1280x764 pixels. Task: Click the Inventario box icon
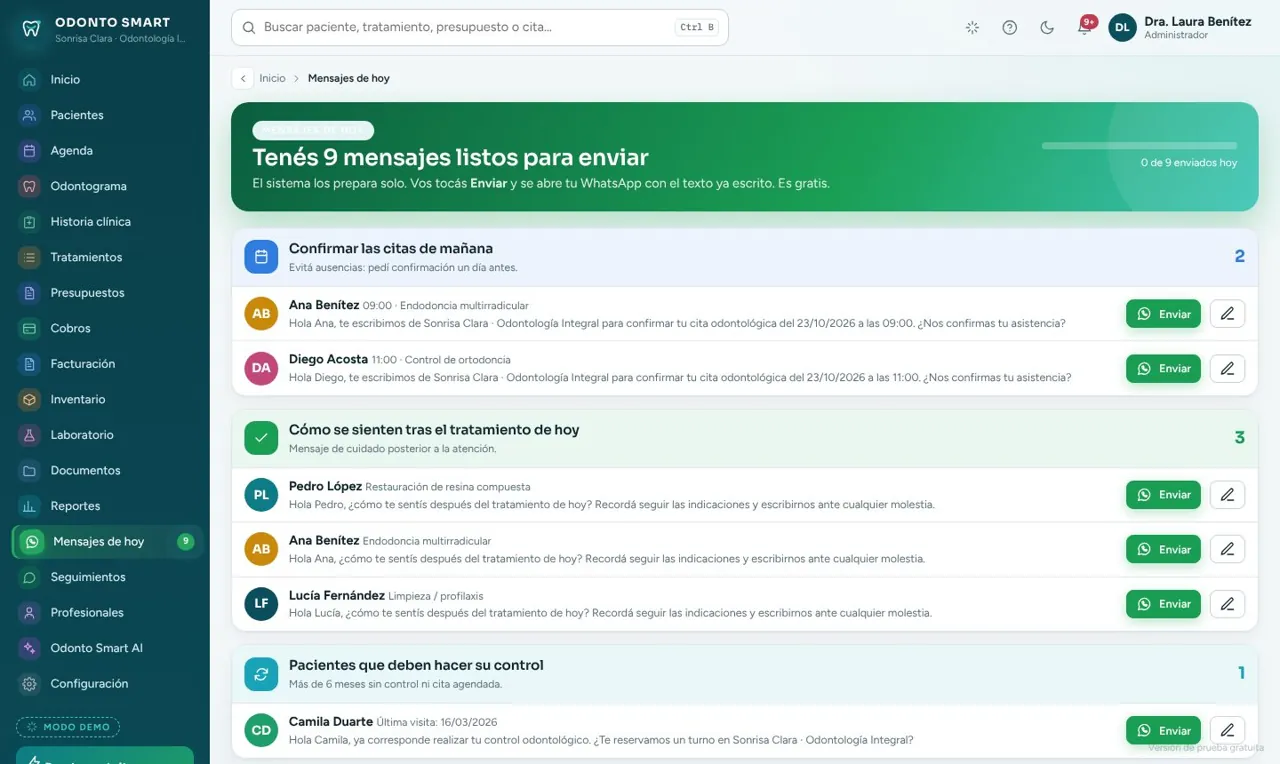(x=30, y=400)
